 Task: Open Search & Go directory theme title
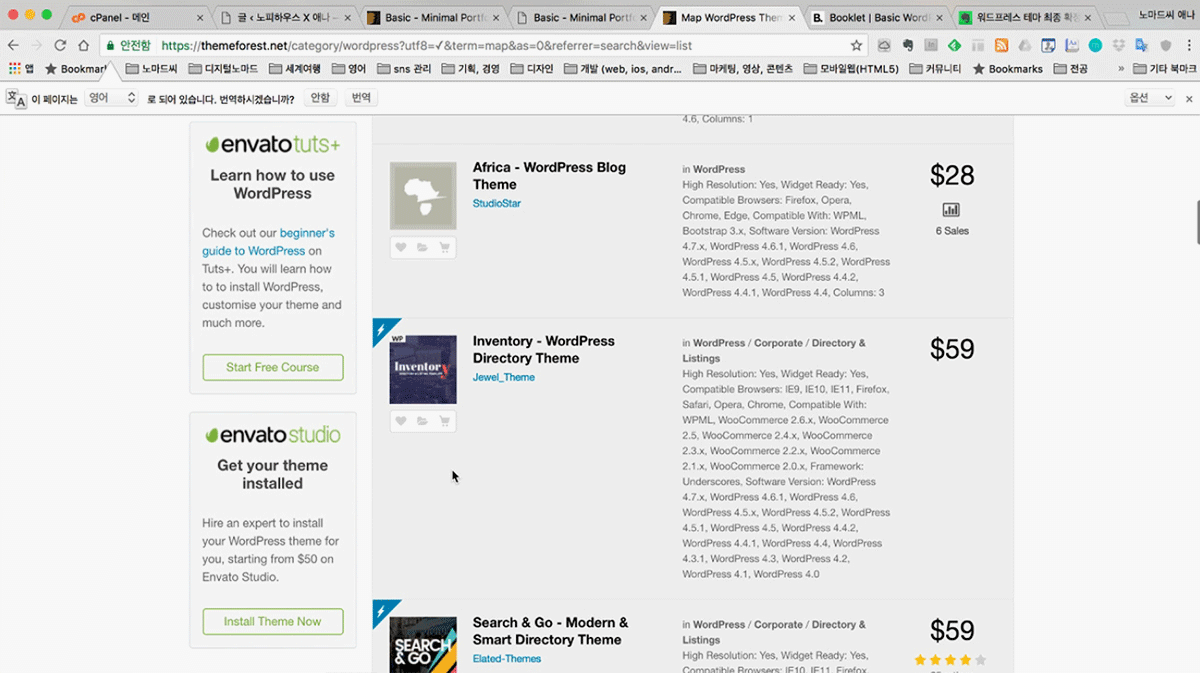pos(551,631)
